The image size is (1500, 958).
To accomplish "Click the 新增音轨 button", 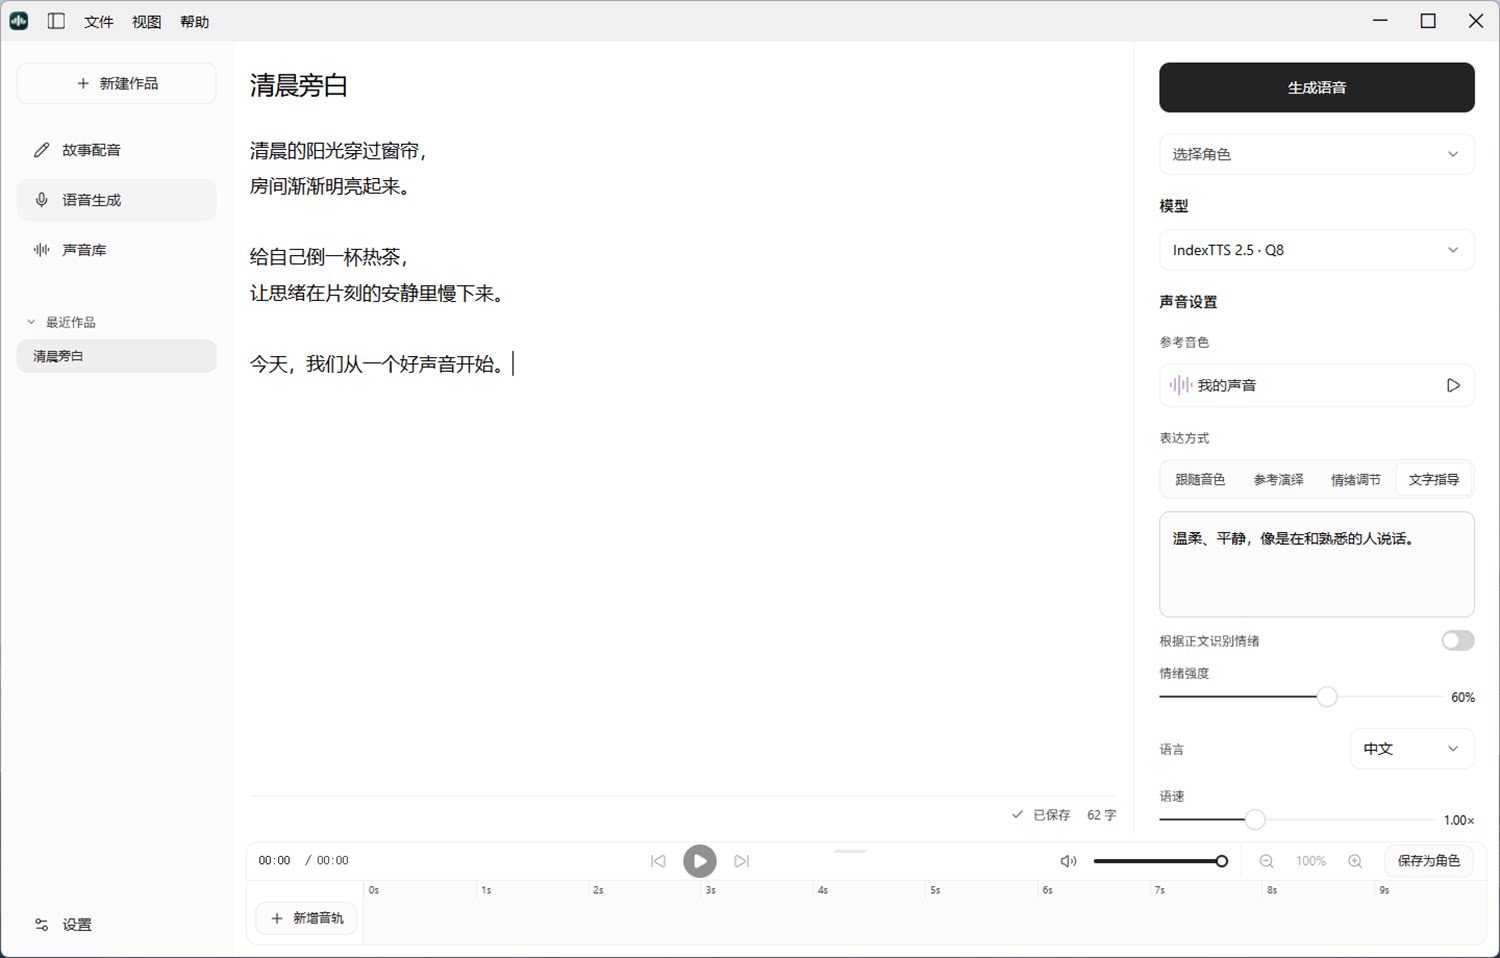I will (307, 918).
